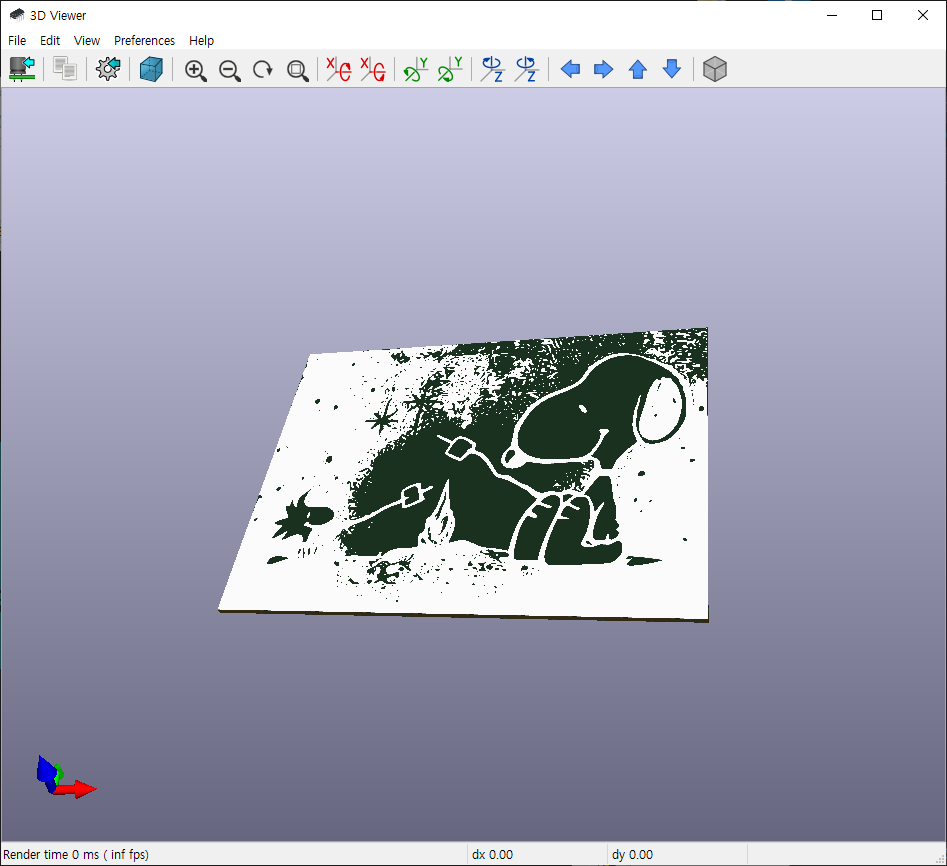Rotate Y counterclockwise icon
The height and width of the screenshot is (866, 947).
click(450, 69)
